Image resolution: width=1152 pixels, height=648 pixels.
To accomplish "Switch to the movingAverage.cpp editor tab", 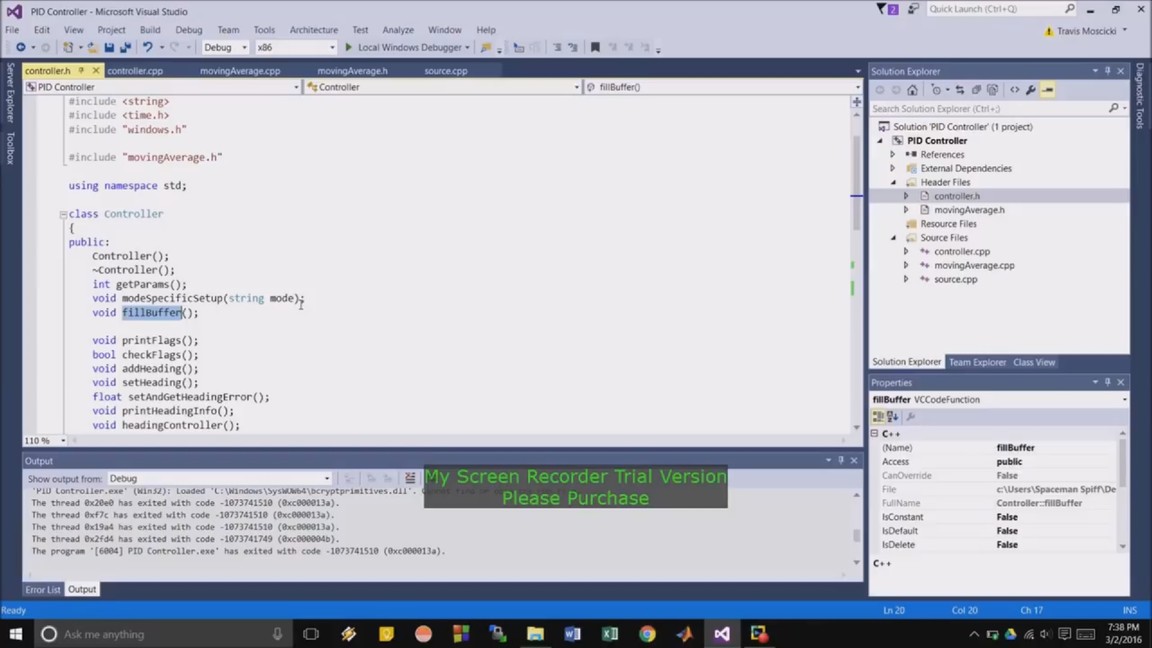I will coord(240,71).
